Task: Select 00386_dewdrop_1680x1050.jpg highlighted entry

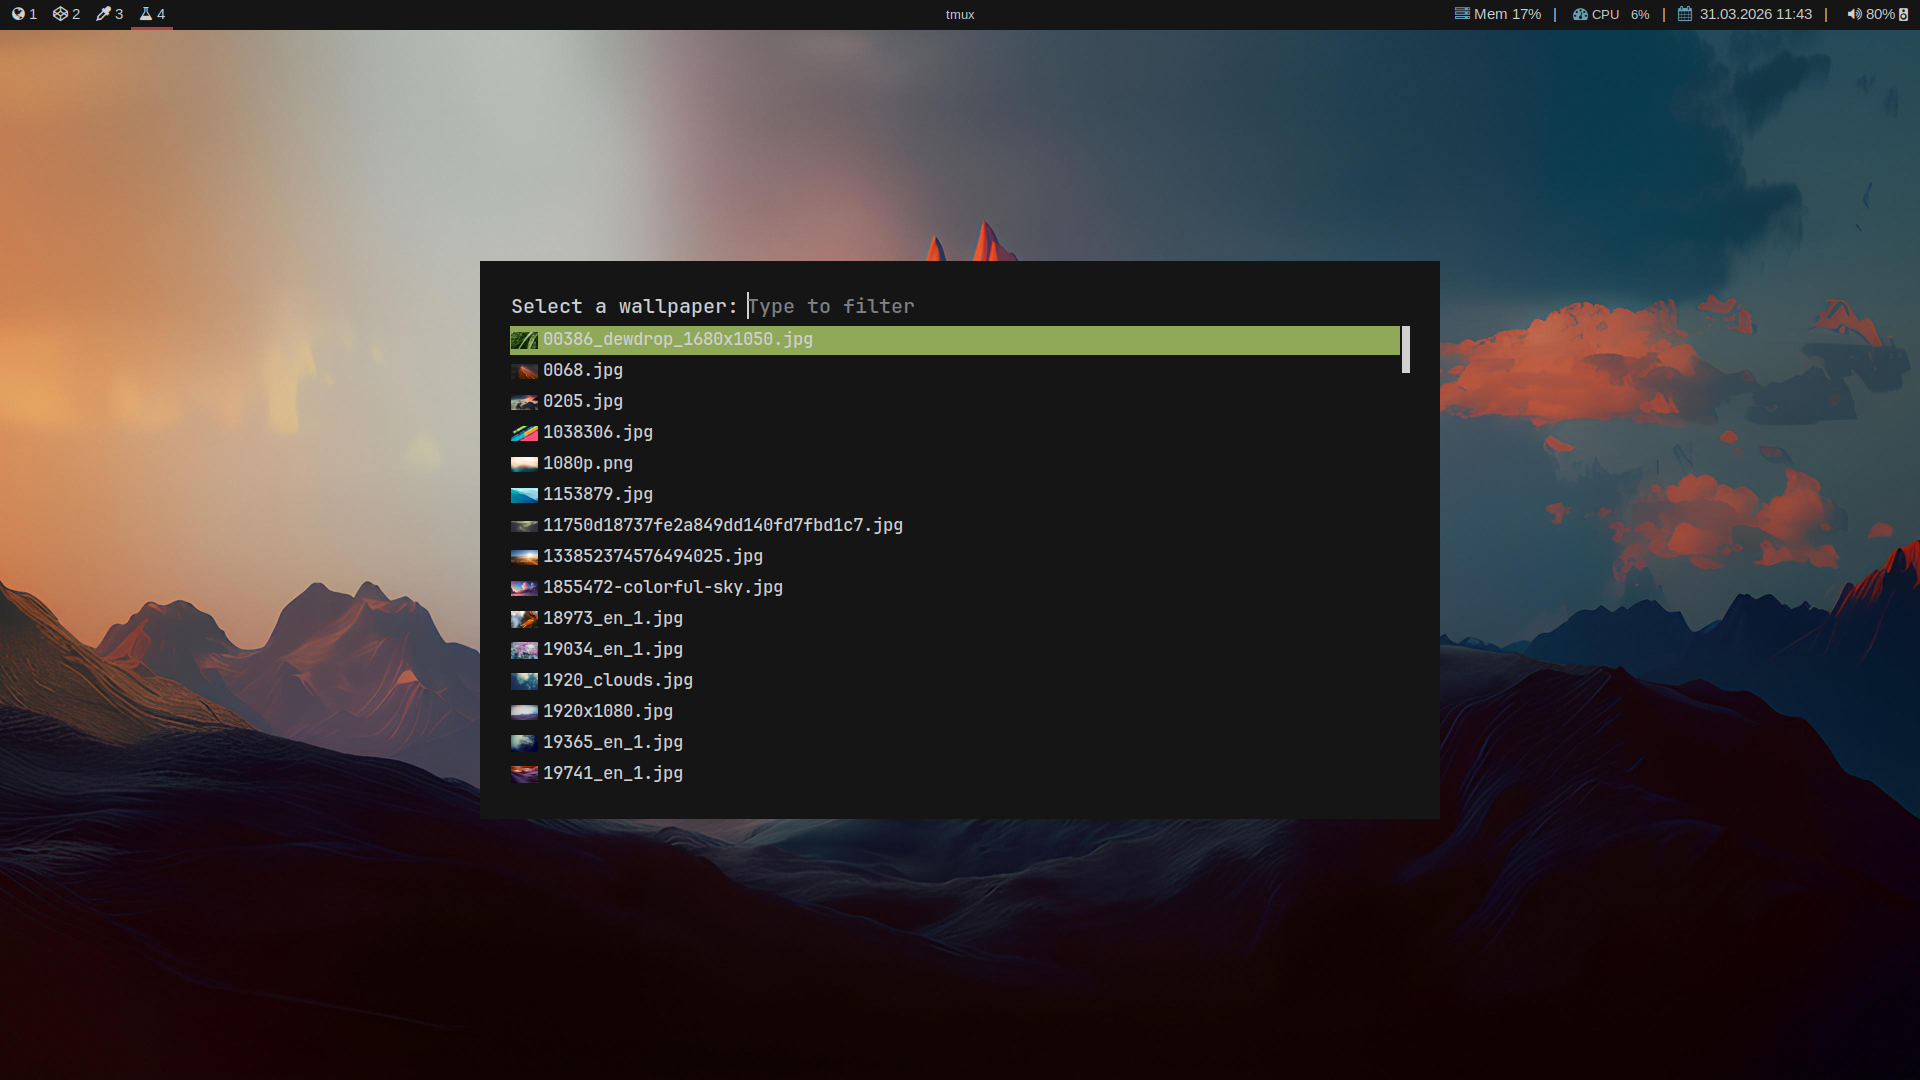Action: click(678, 340)
